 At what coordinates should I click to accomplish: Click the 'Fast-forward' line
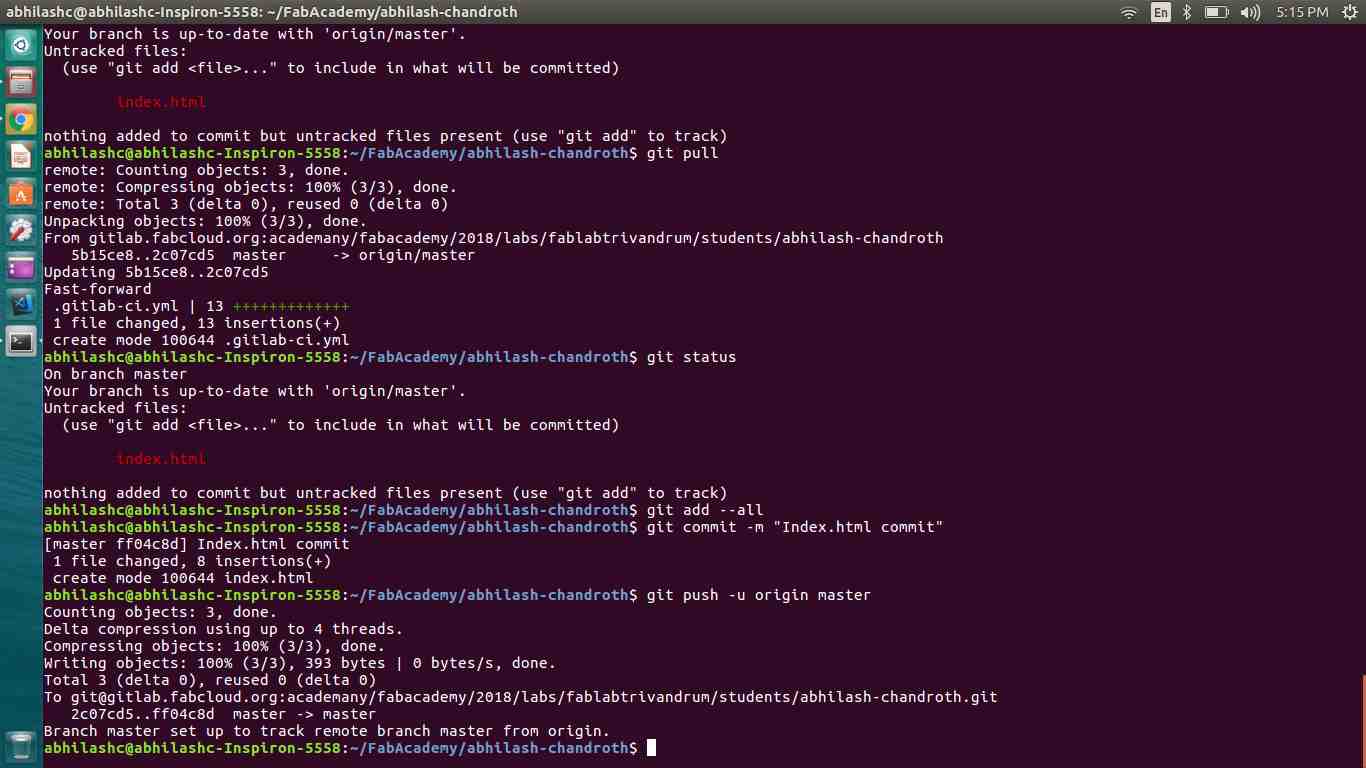pos(97,289)
